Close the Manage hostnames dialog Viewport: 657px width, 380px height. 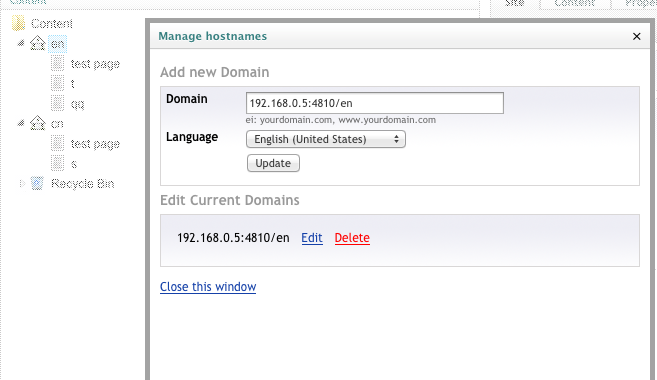click(636, 36)
